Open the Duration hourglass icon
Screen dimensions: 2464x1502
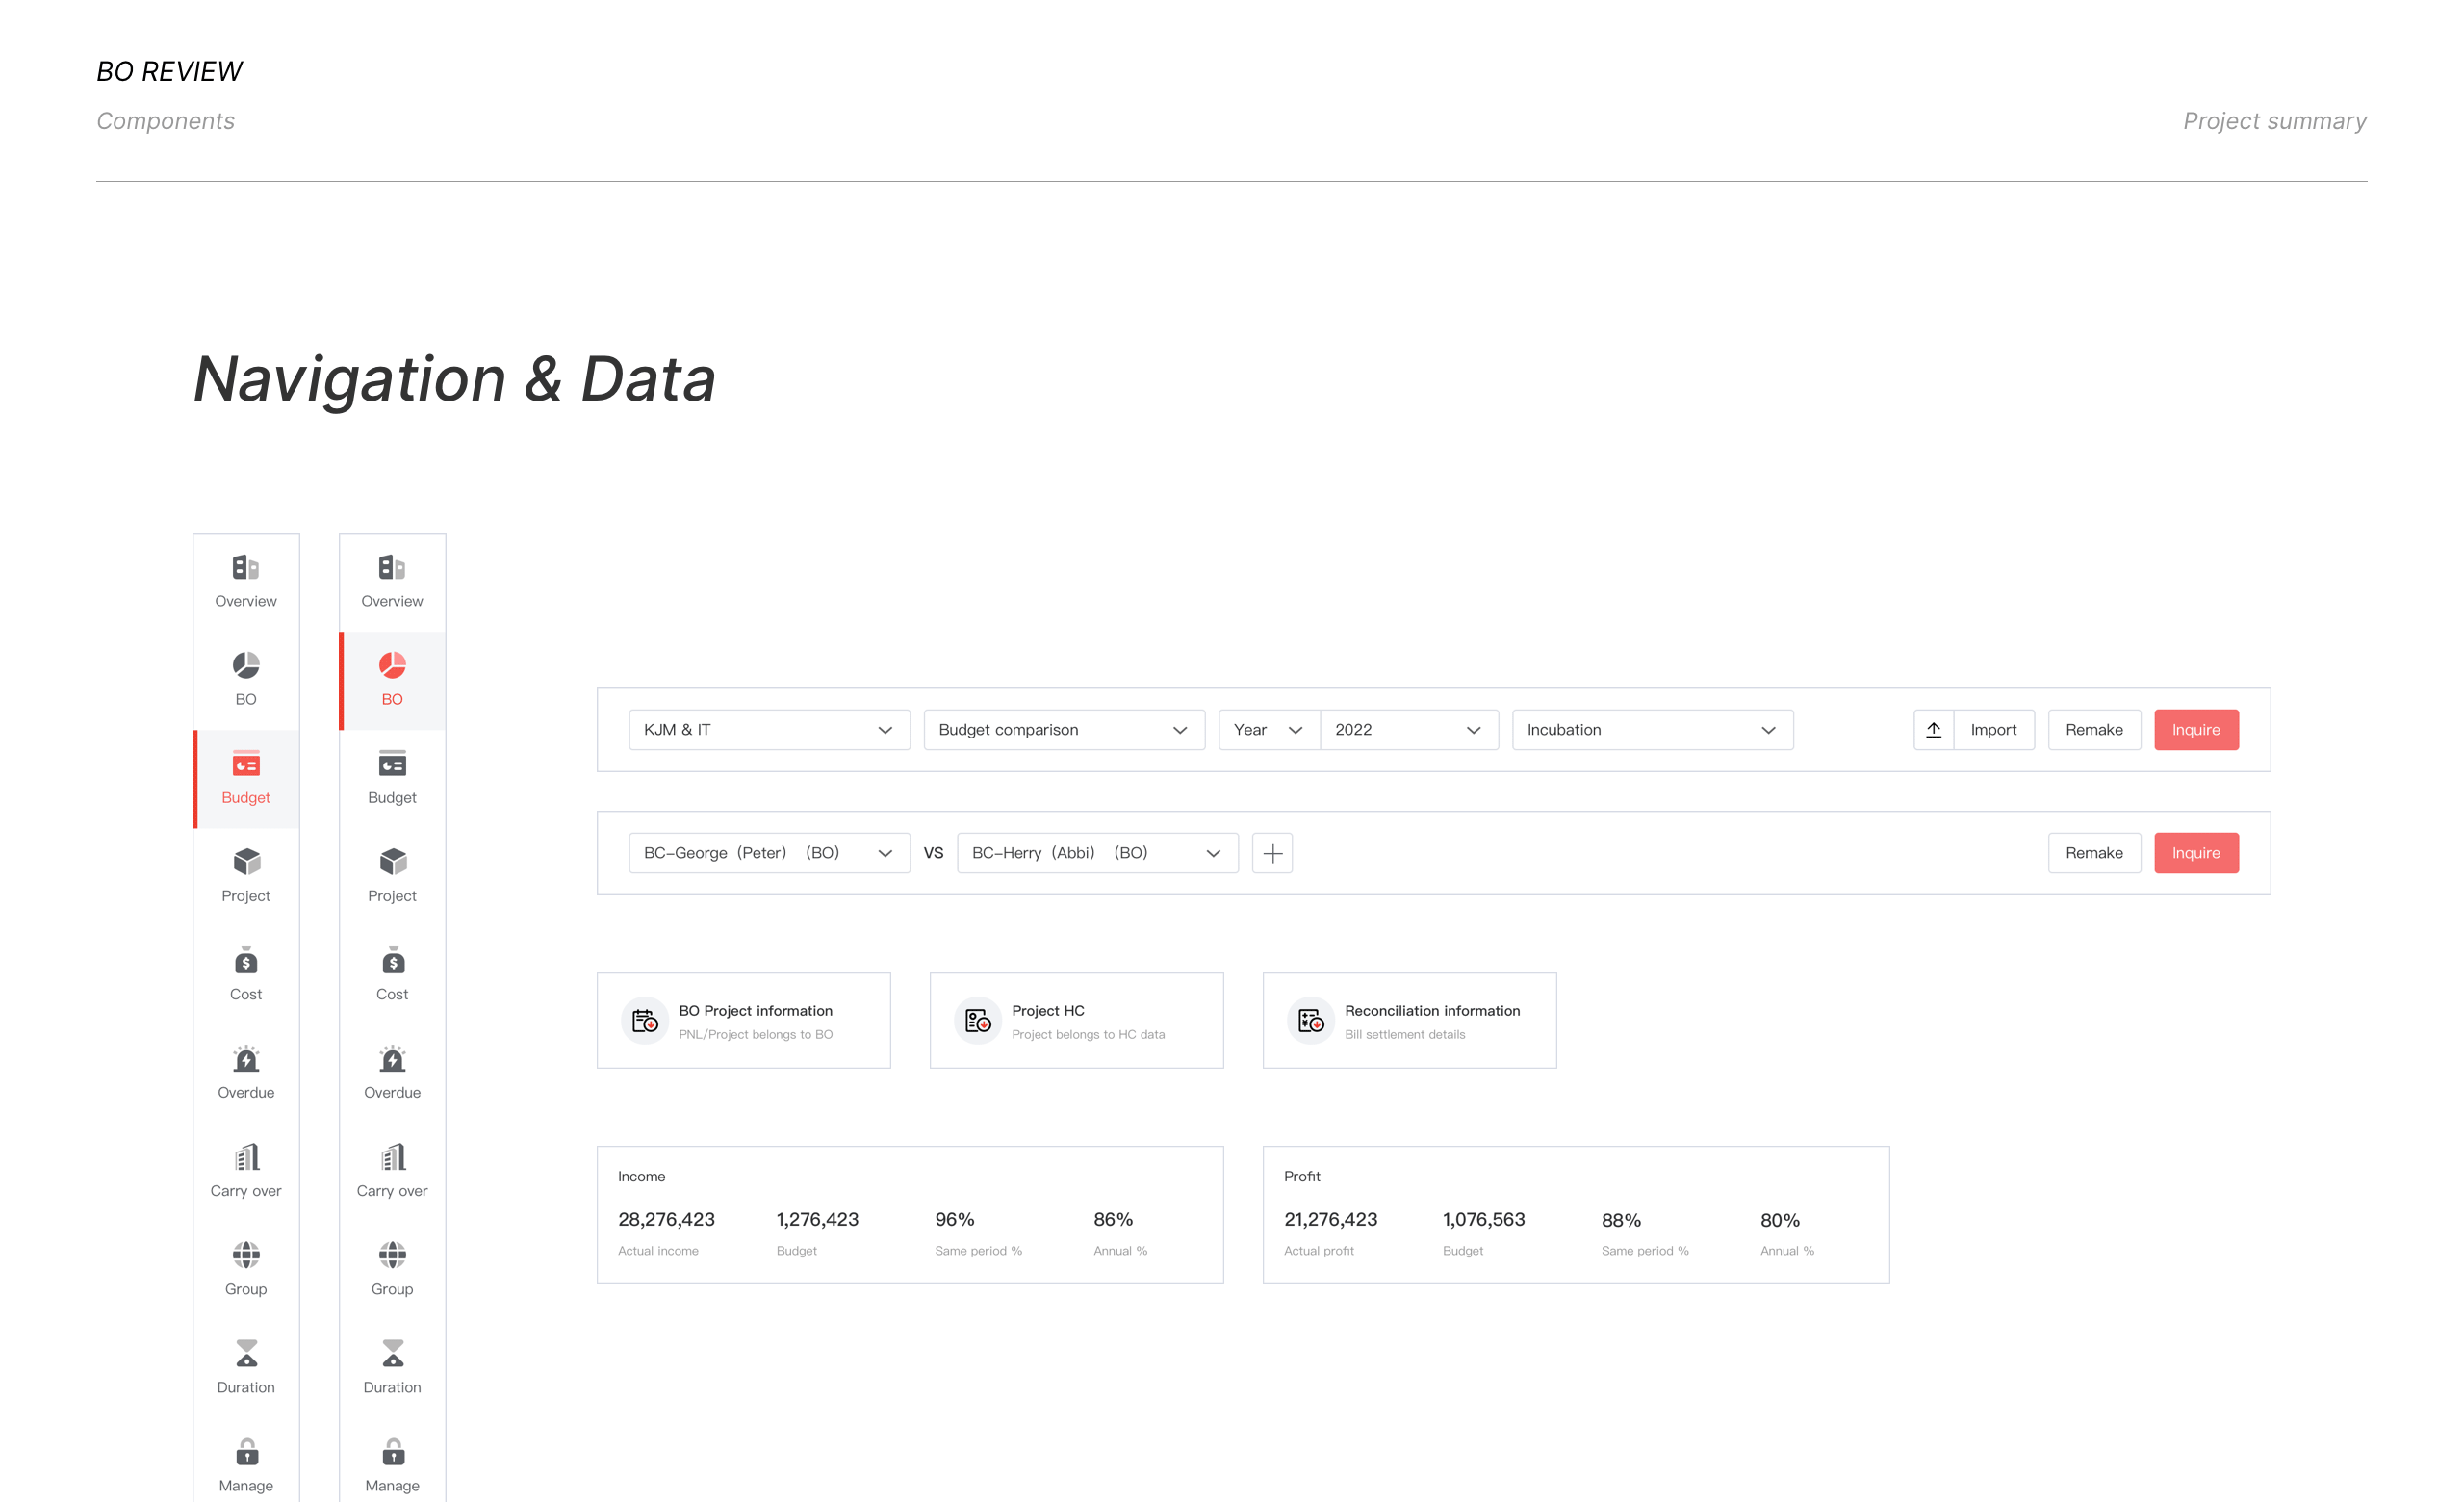pyautogui.click(x=246, y=1354)
